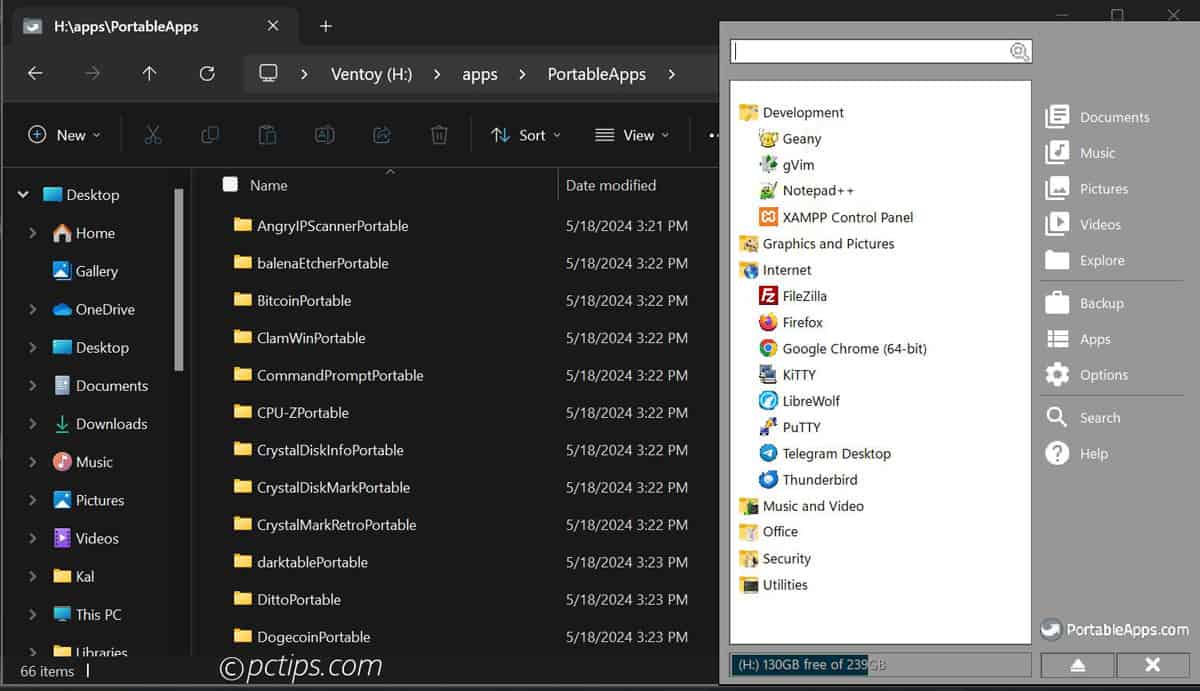
Task: Open the PortableApps.com link
Action: pyautogui.click(x=1115, y=630)
